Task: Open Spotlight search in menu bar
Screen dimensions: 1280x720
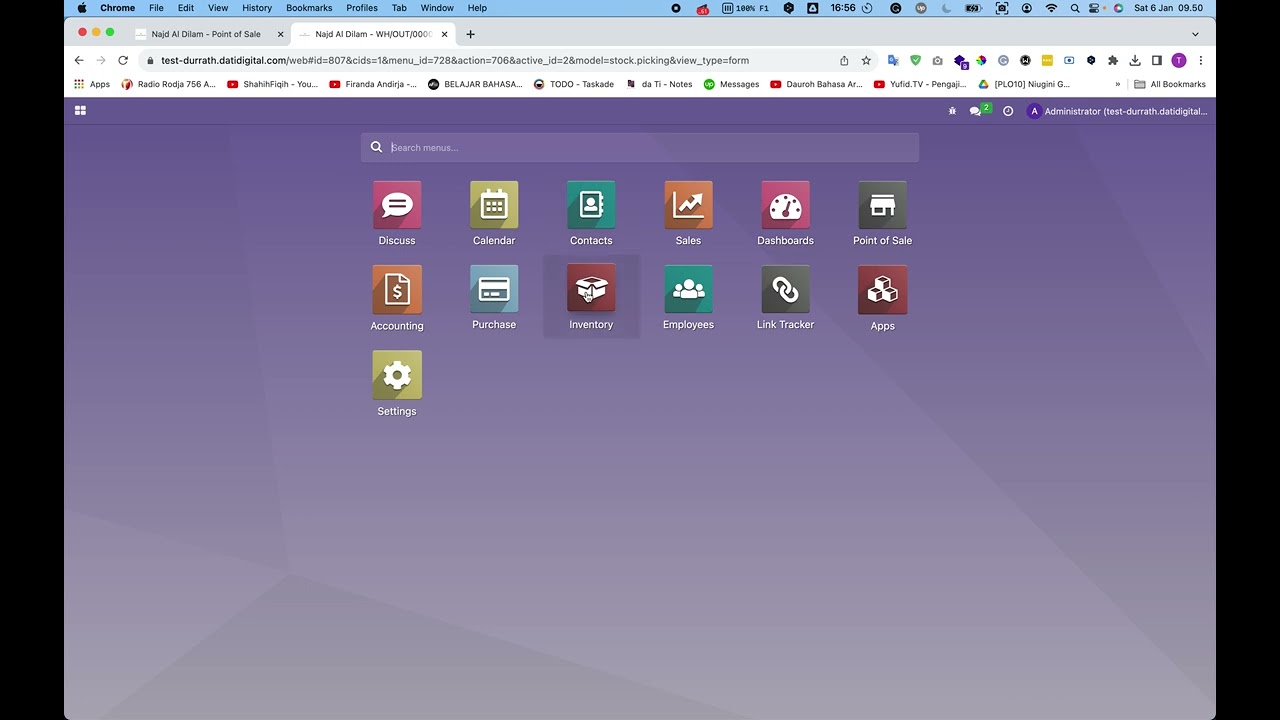Action: pos(1075,8)
